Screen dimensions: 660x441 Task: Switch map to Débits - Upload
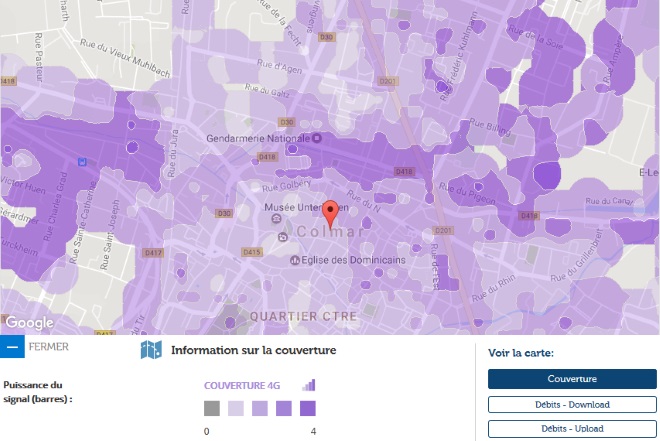click(572, 429)
